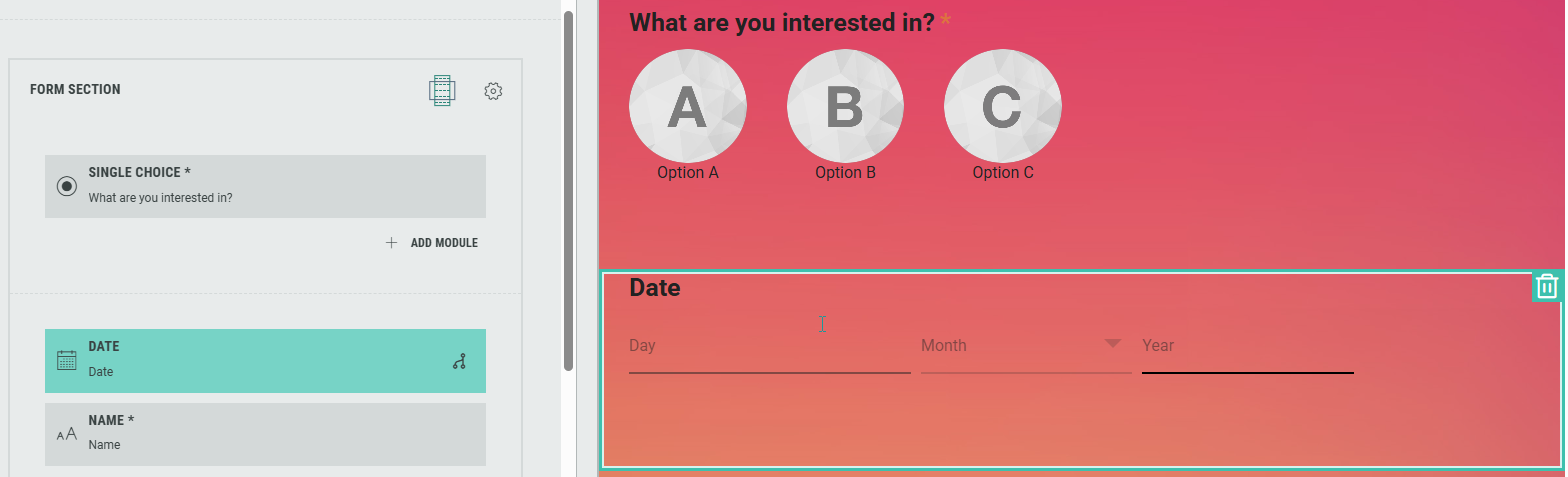Select the Name module item
The image size is (1568, 477).
[x=265, y=434]
